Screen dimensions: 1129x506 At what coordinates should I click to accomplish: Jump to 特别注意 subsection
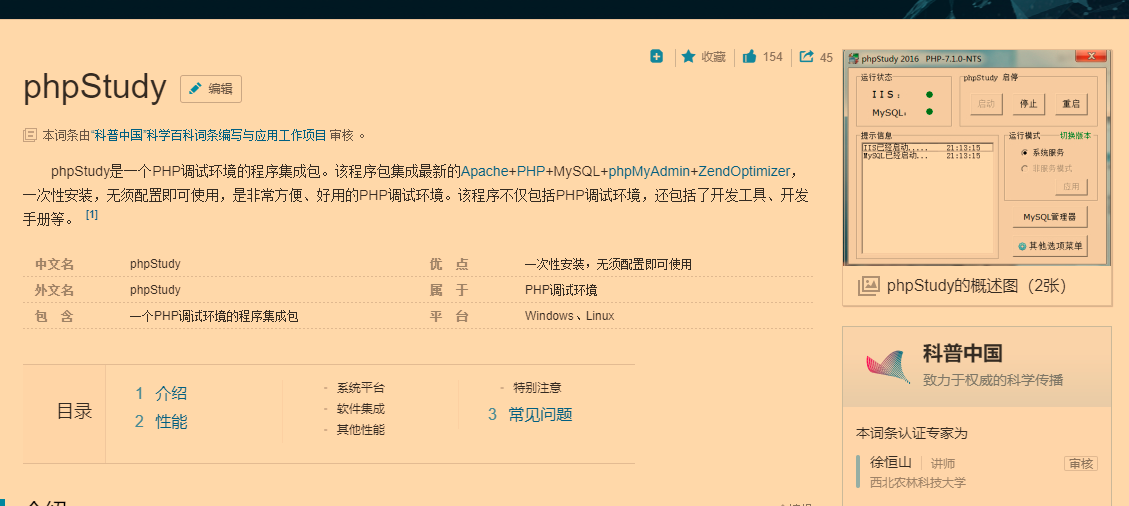click(x=537, y=388)
